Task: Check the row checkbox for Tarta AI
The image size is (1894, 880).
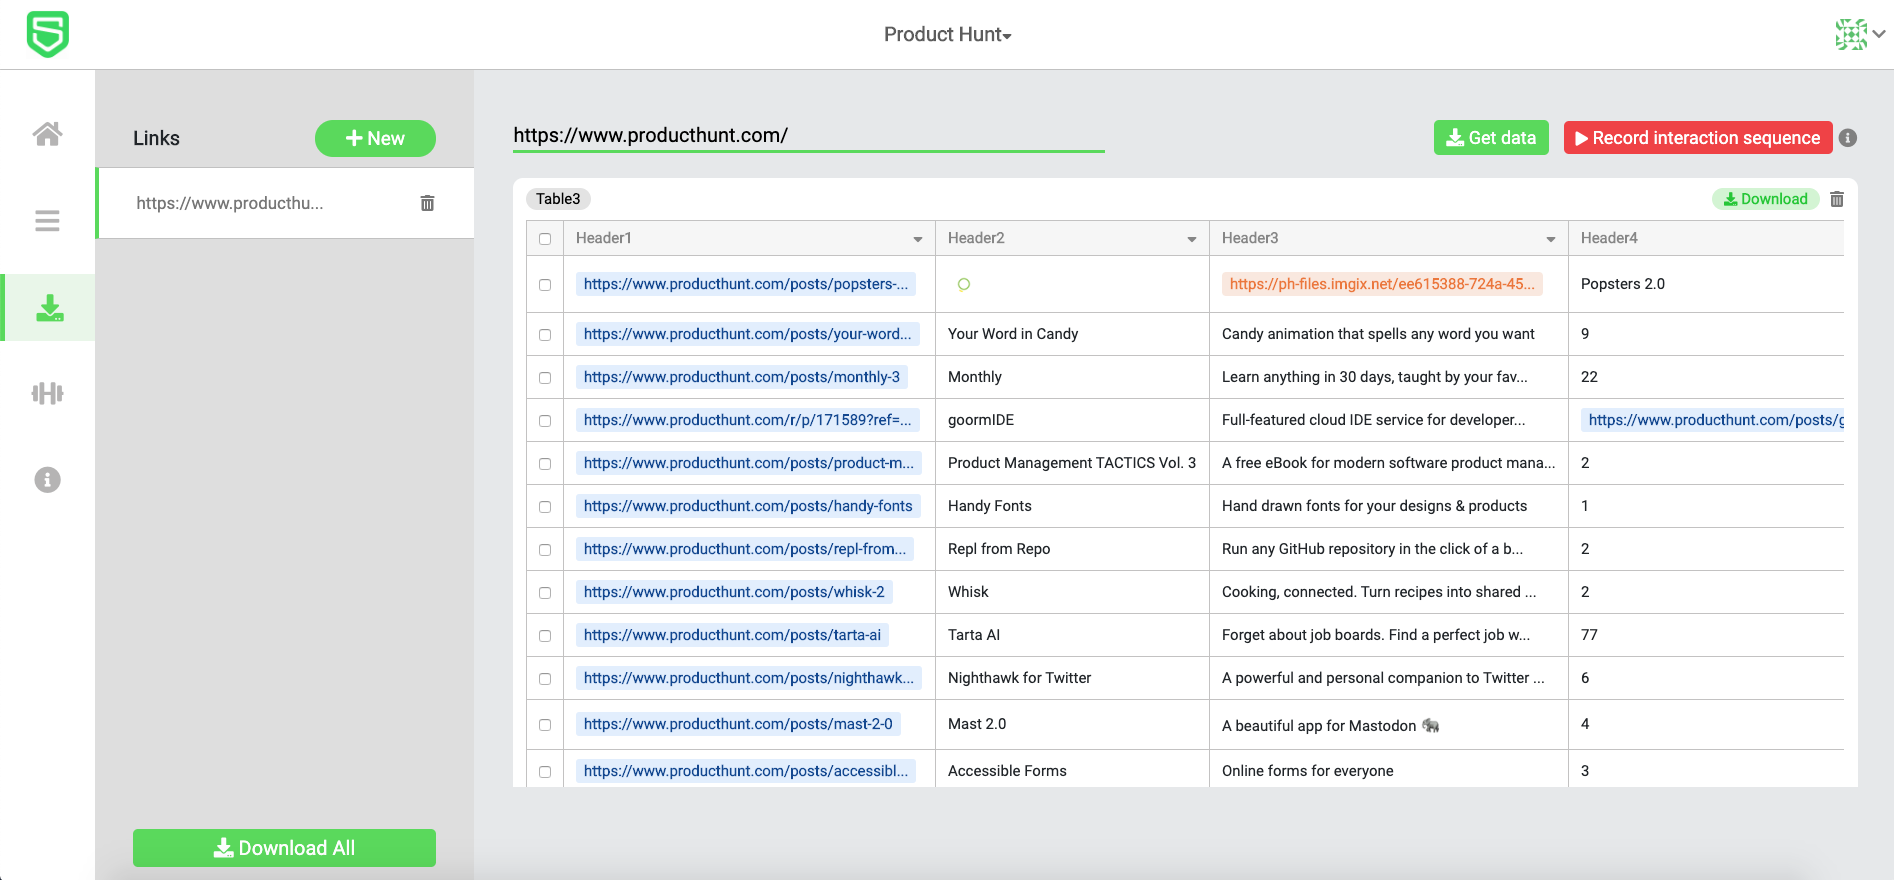Action: pyautogui.click(x=545, y=636)
